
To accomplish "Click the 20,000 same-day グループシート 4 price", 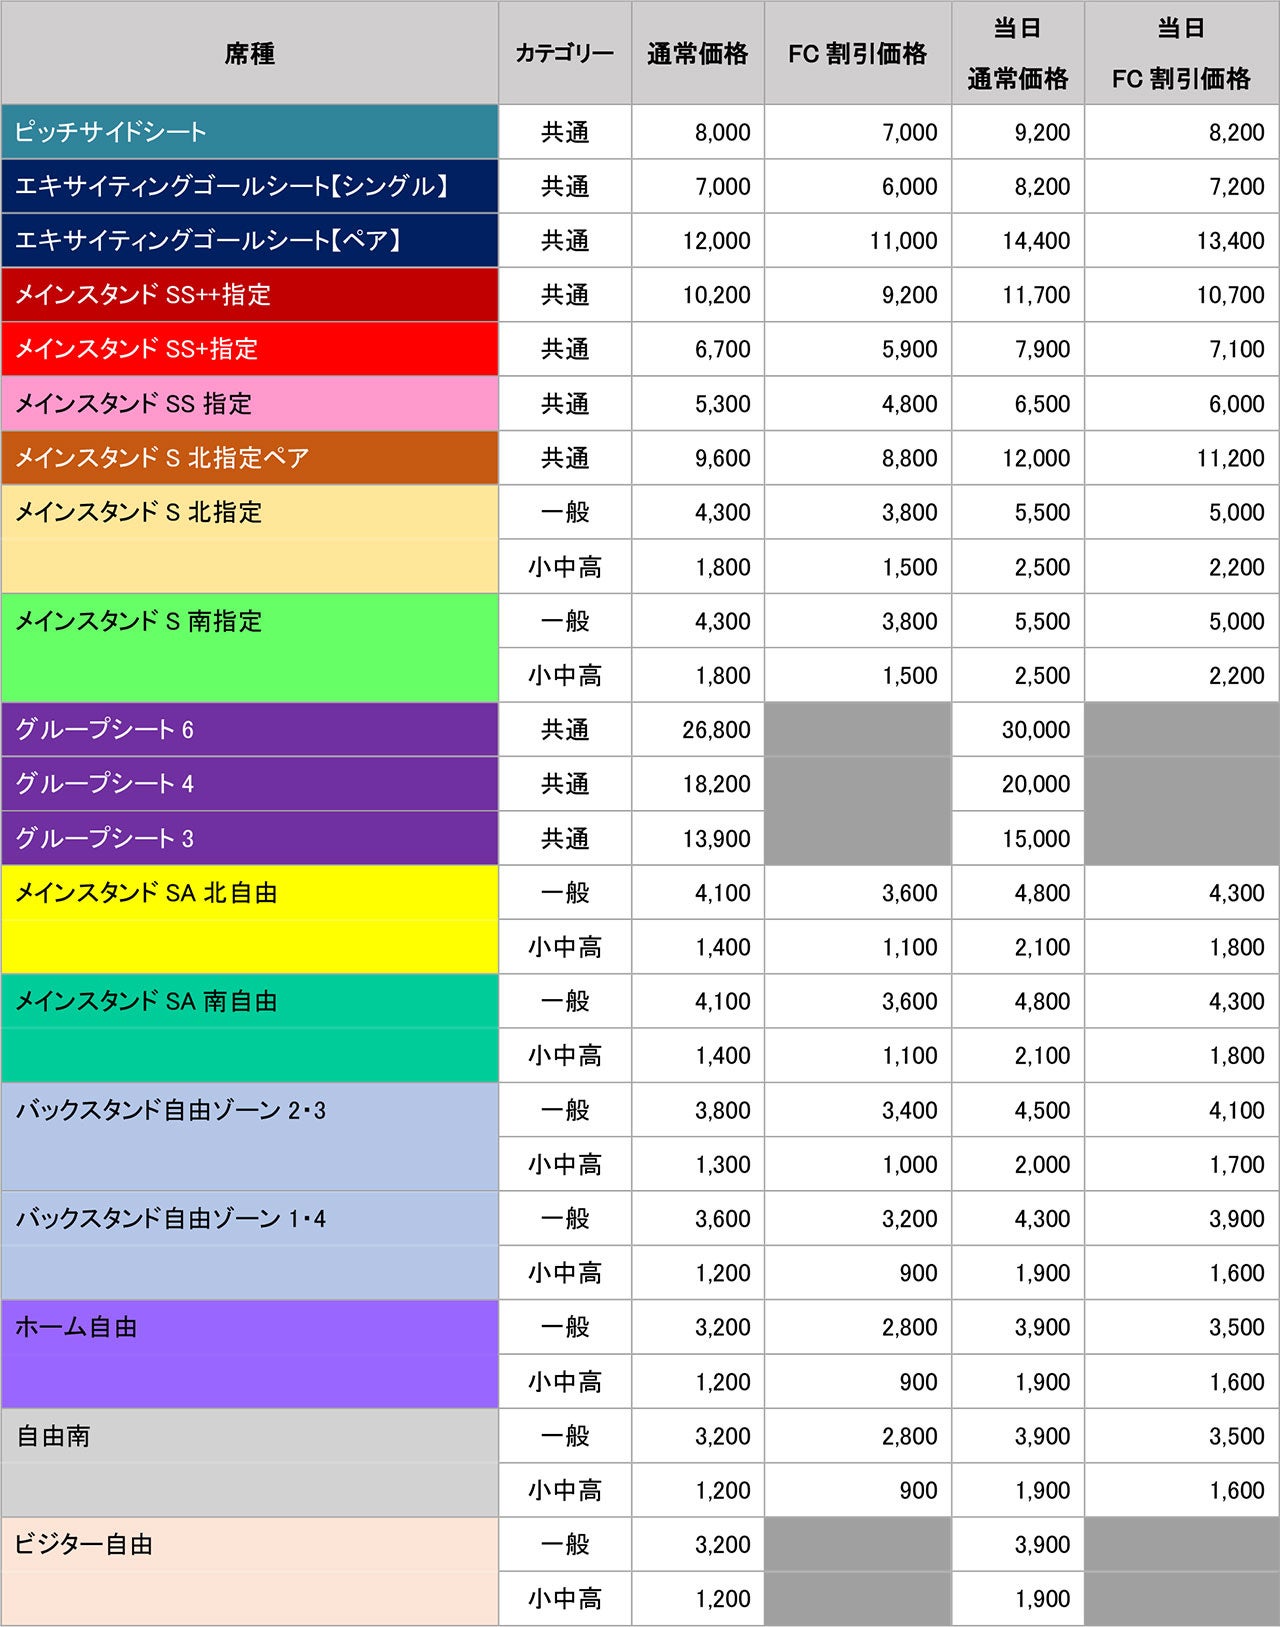I will (x=1018, y=784).
